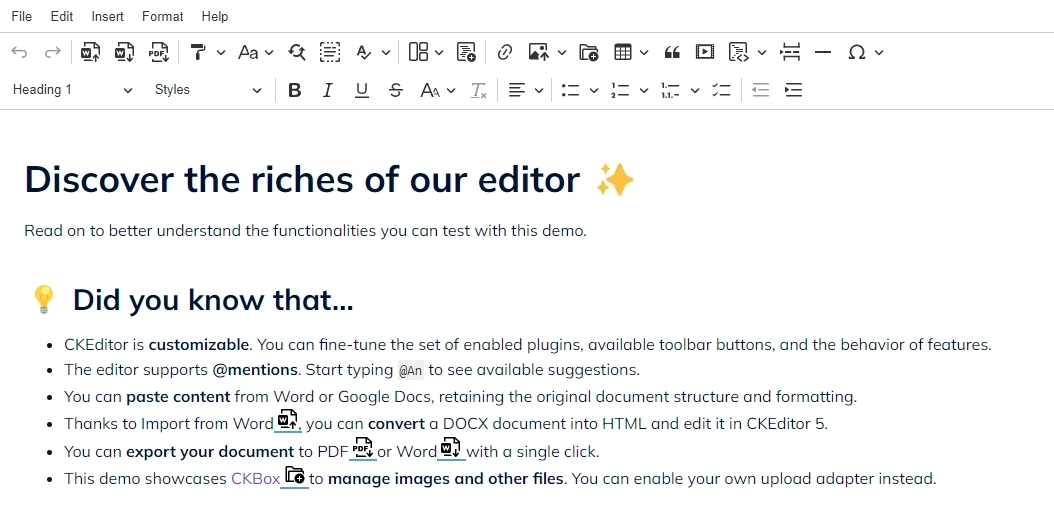1054x509 pixels.
Task: Open the Find and replace tool
Action: [297, 52]
